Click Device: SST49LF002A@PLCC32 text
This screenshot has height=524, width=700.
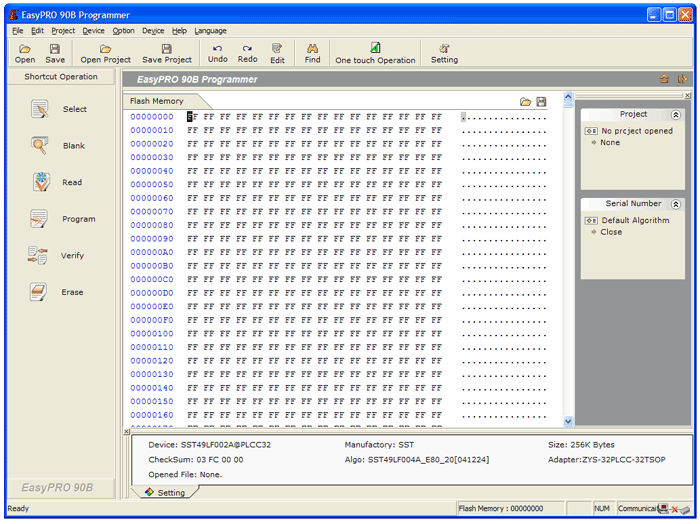[x=209, y=445]
